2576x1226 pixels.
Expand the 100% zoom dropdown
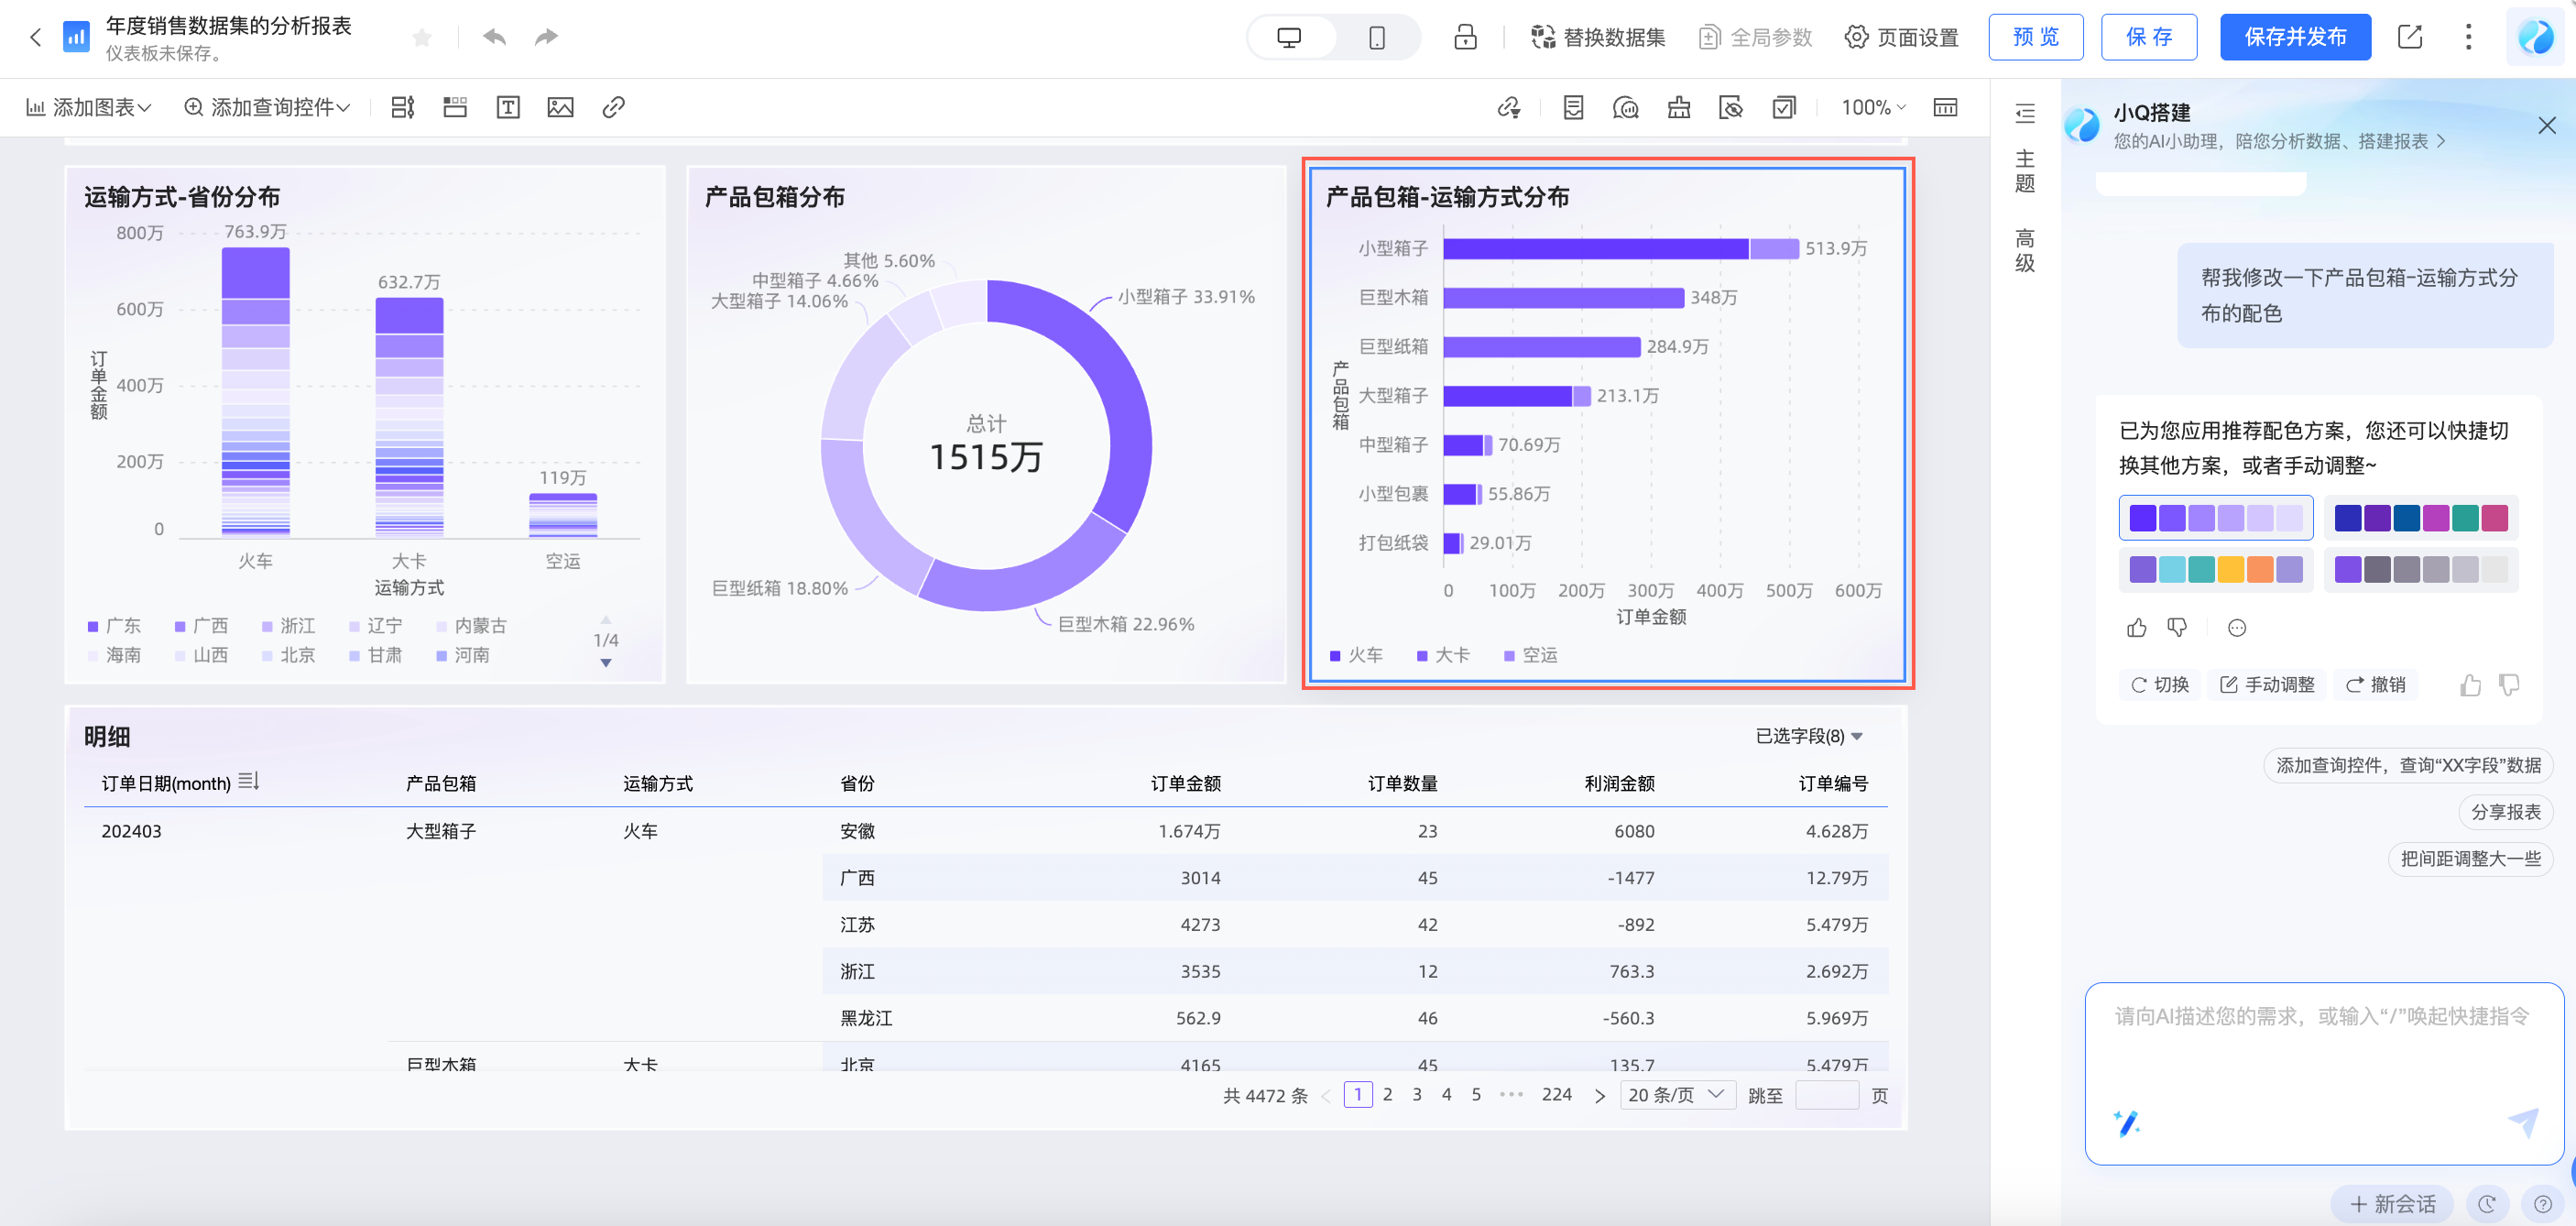[1873, 107]
